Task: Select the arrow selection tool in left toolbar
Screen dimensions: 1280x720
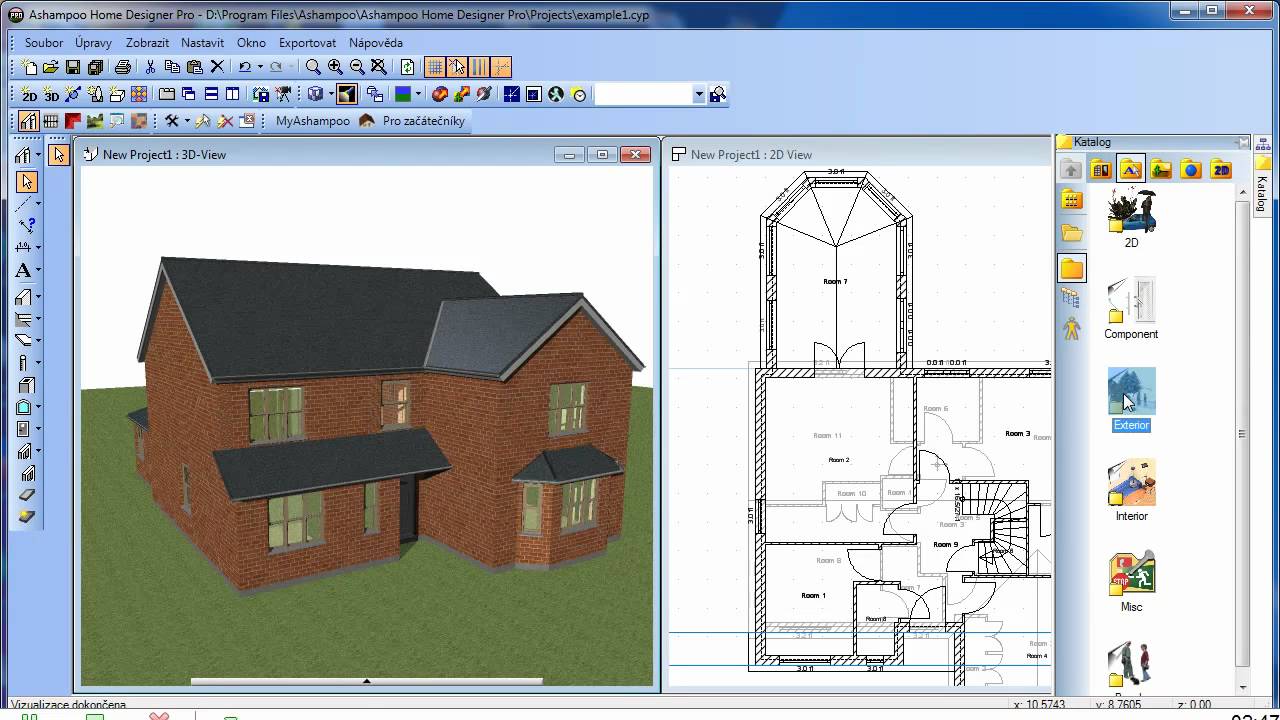Action: click(26, 182)
